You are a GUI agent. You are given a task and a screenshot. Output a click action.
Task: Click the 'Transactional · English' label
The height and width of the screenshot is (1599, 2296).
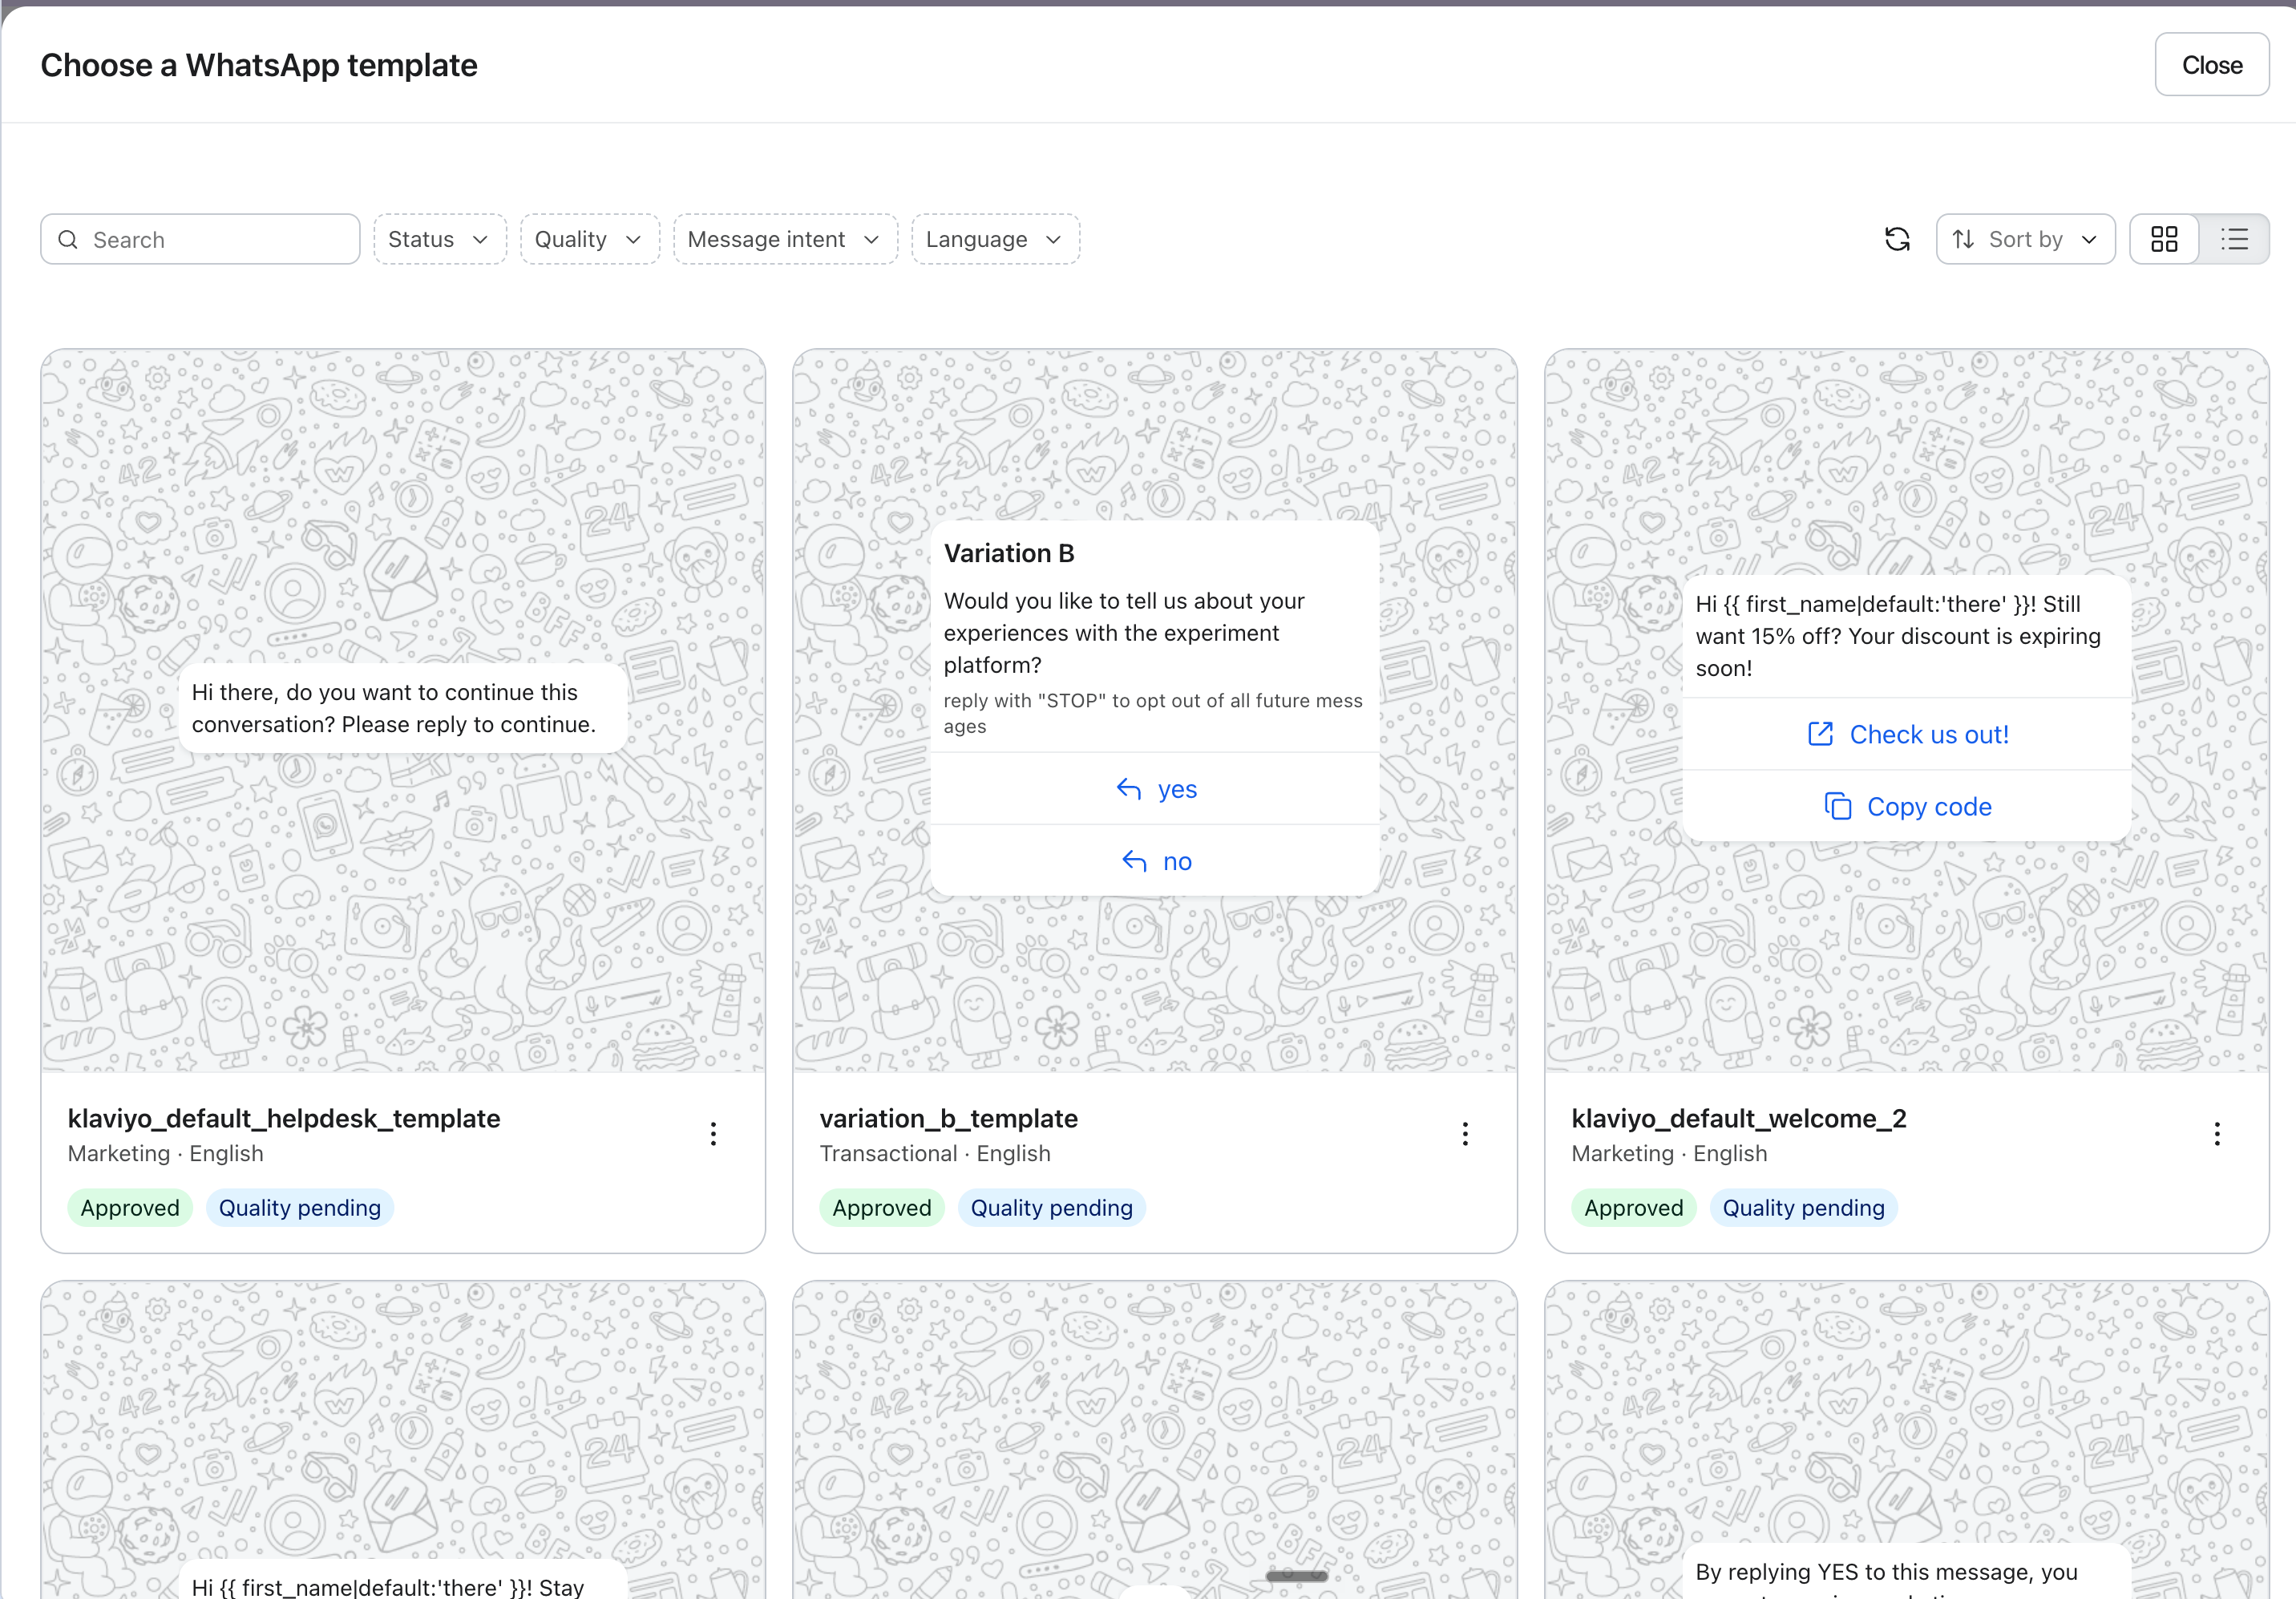(935, 1153)
